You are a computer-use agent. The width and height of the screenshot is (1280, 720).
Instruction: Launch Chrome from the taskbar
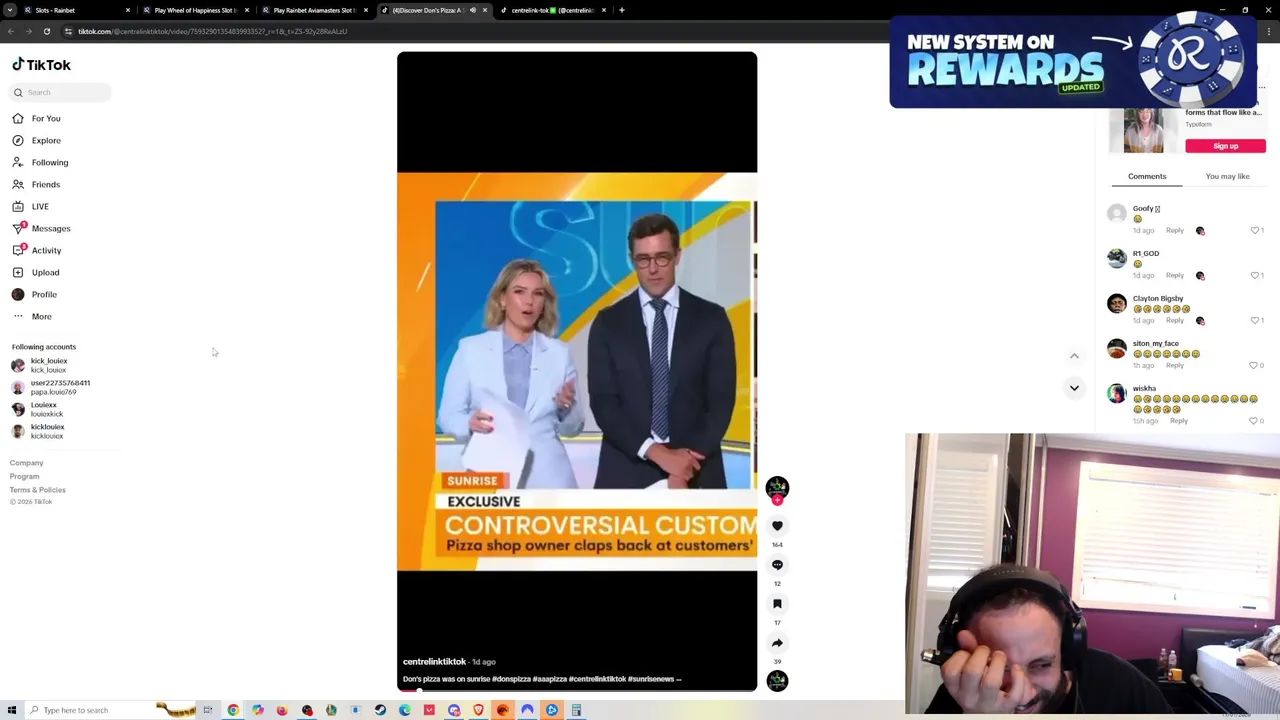click(x=233, y=710)
